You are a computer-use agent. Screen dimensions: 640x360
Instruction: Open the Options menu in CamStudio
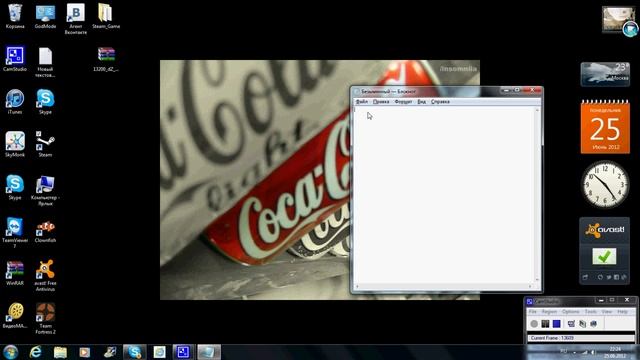(x=571, y=312)
